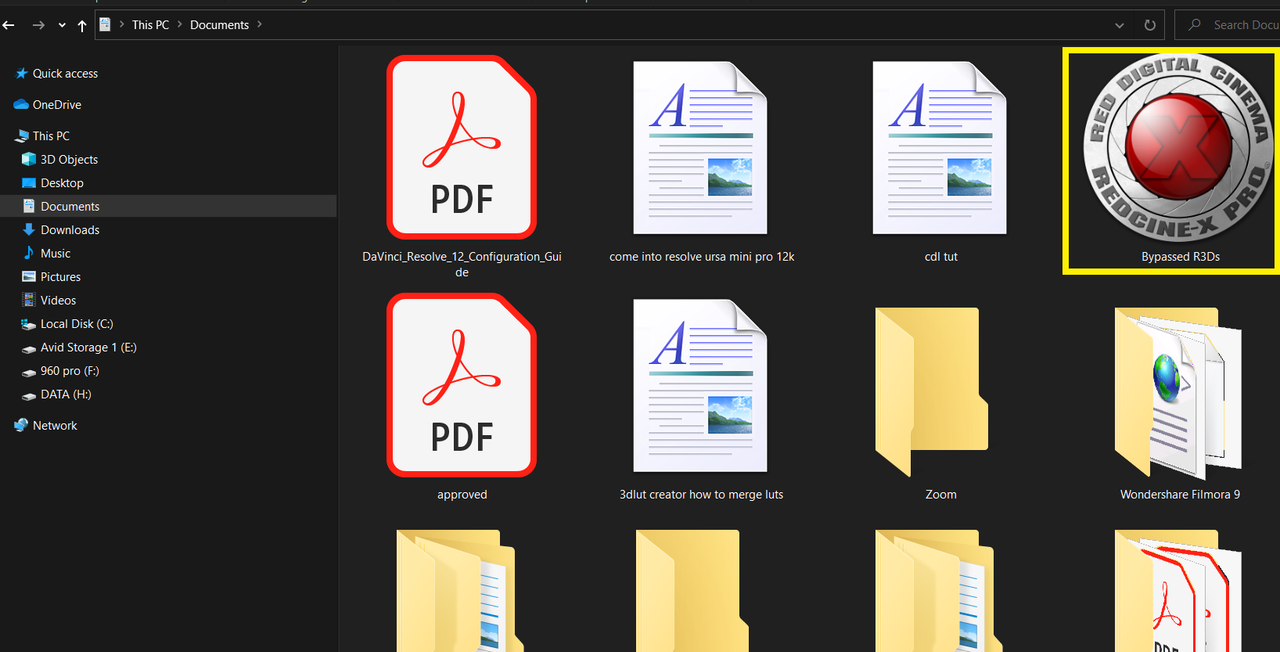Select 'approved' file name label

click(x=462, y=495)
